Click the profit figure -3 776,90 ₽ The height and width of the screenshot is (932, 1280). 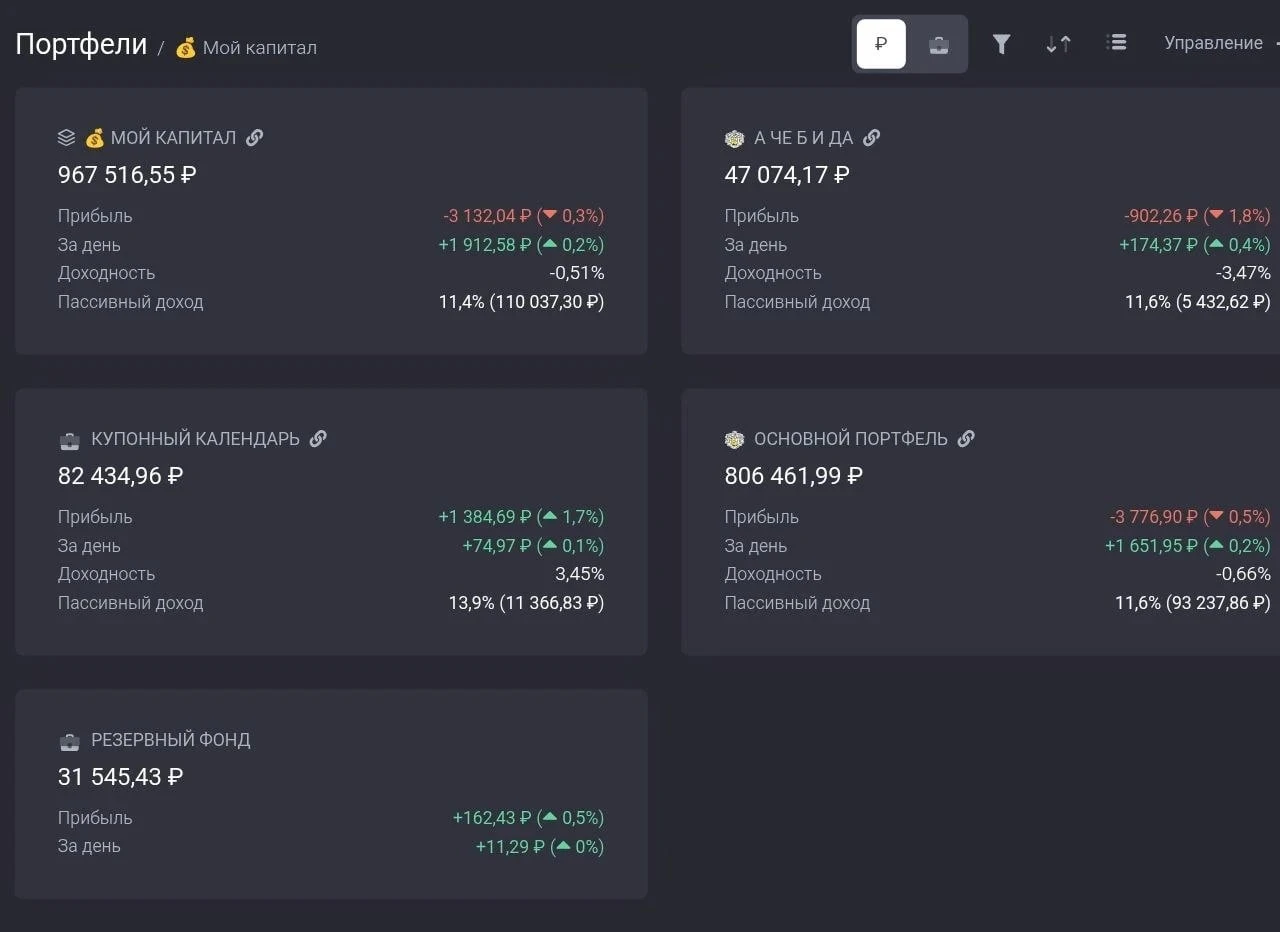(1154, 517)
